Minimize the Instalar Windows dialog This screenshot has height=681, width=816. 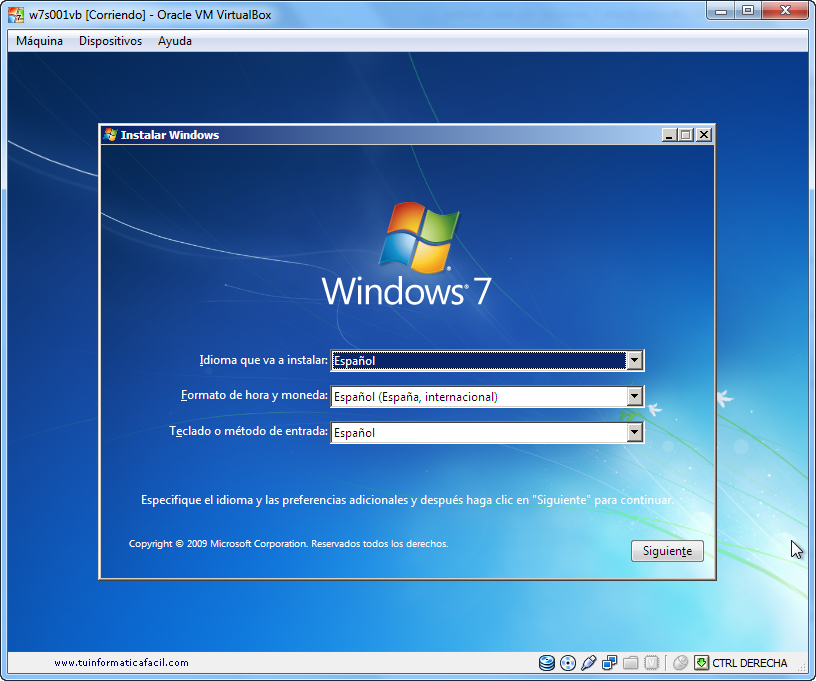pyautogui.click(x=669, y=135)
